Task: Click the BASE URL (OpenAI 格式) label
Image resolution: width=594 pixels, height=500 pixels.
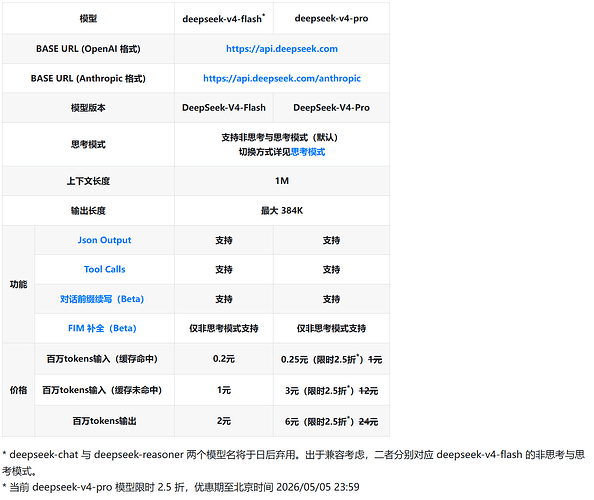Action: click(x=88, y=49)
